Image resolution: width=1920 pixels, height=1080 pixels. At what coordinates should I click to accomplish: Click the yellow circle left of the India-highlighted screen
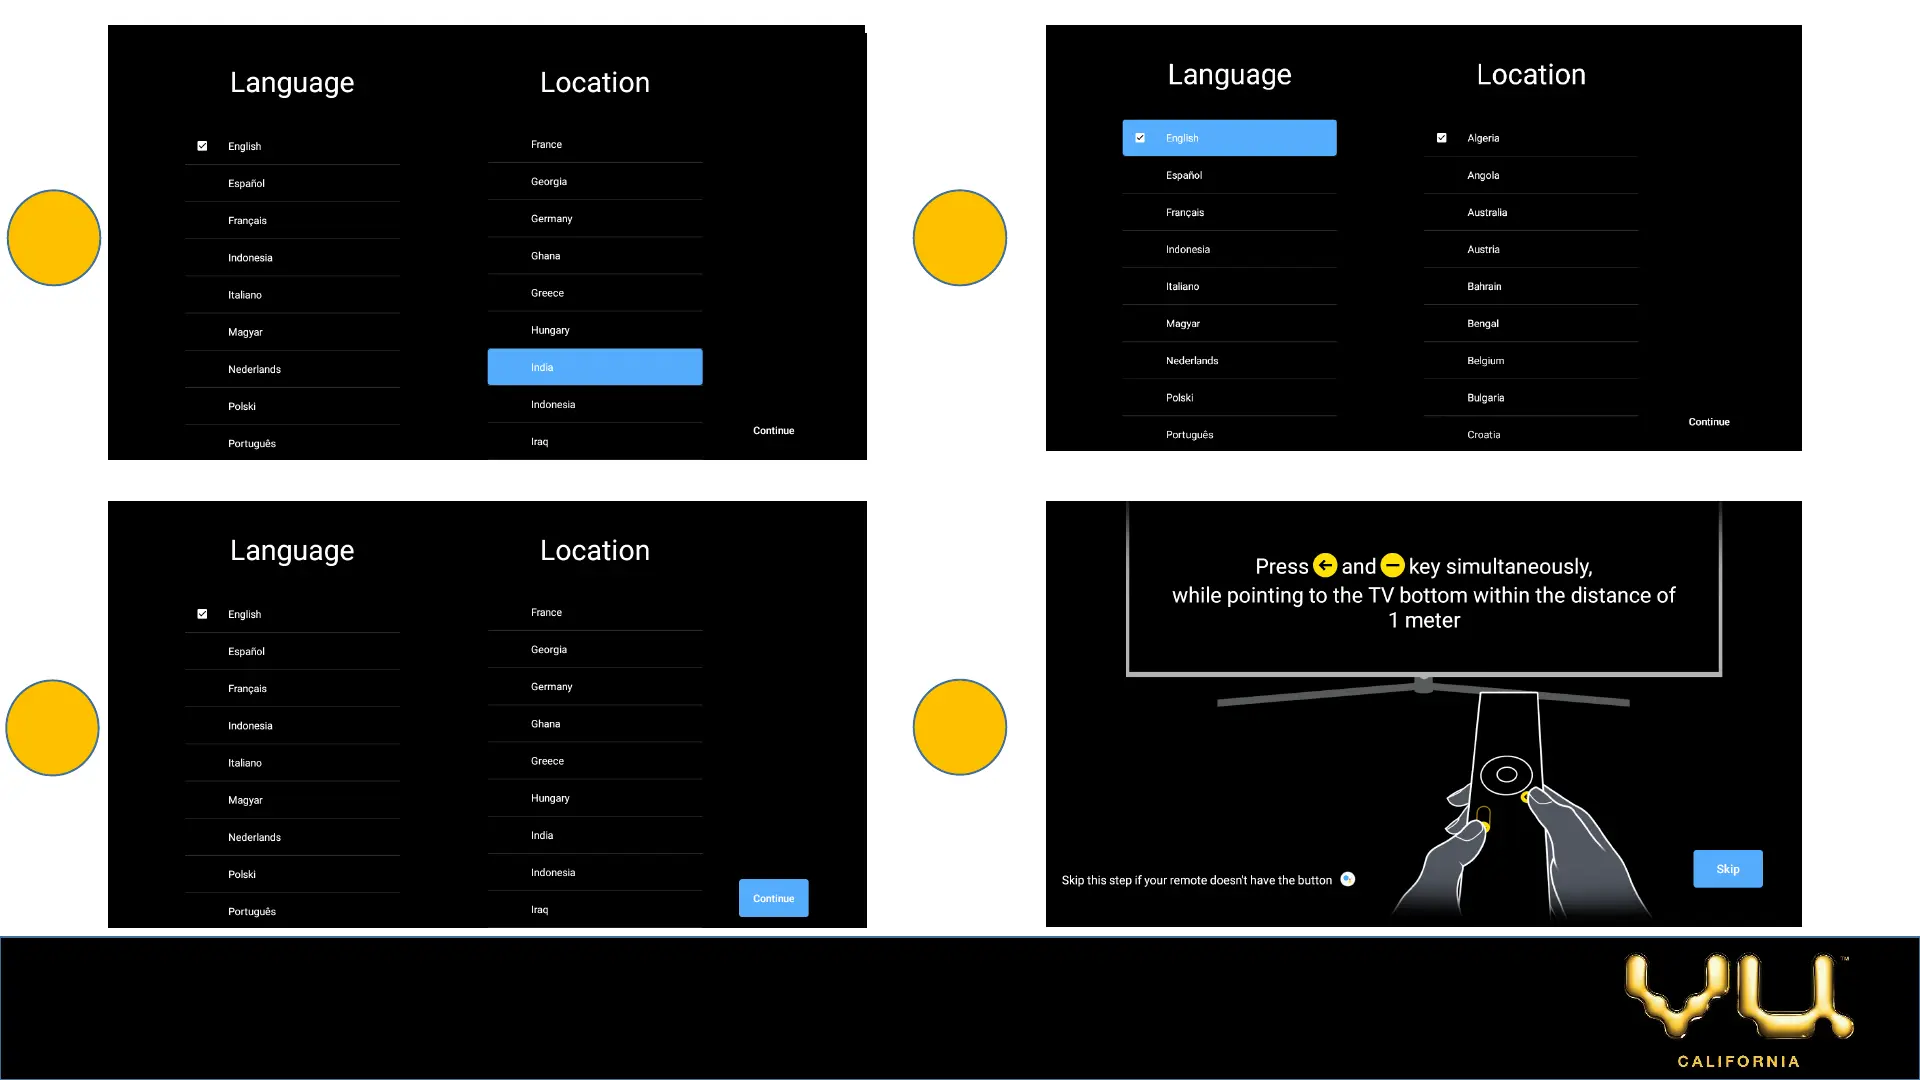[x=54, y=238]
